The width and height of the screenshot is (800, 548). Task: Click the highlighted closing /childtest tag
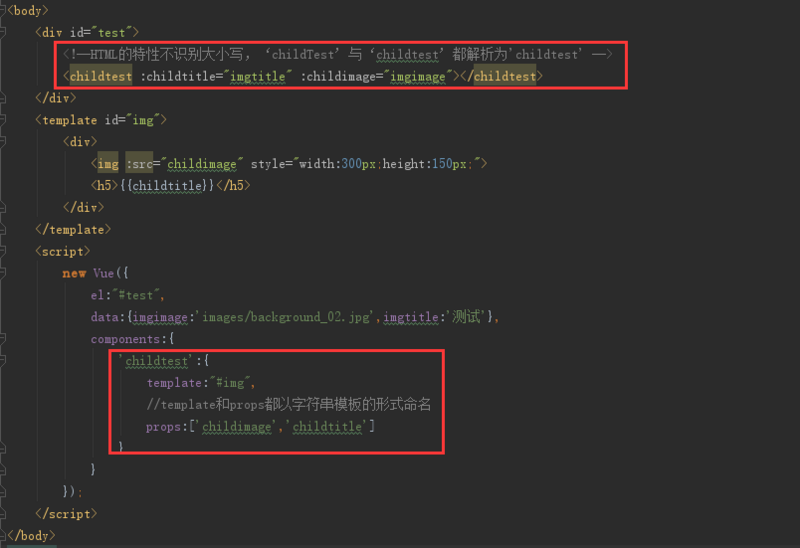(x=502, y=77)
